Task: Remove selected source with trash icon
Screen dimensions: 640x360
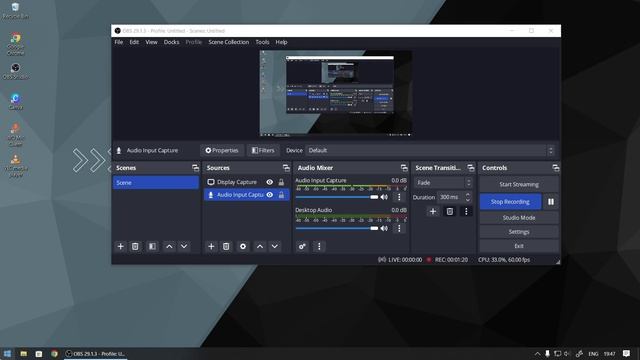Action: [226, 247]
